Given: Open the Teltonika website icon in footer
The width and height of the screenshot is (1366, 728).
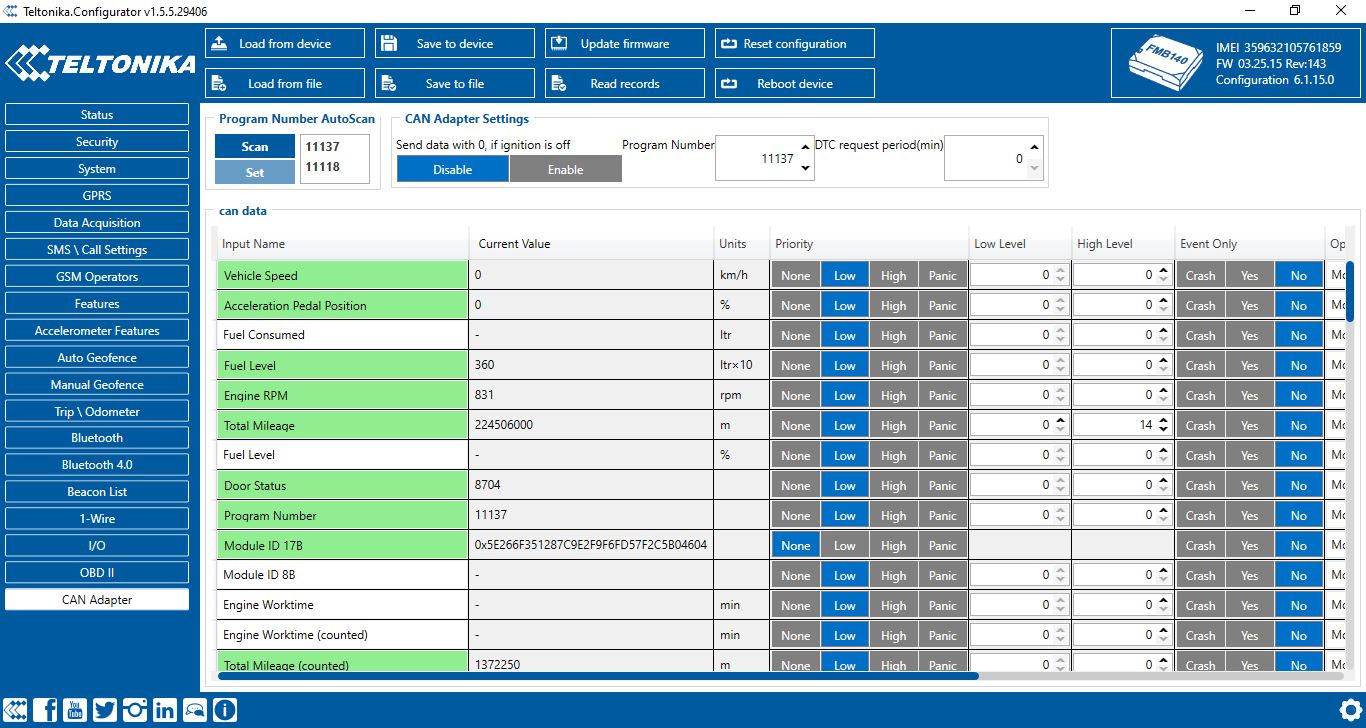Looking at the screenshot, I should click(17, 710).
